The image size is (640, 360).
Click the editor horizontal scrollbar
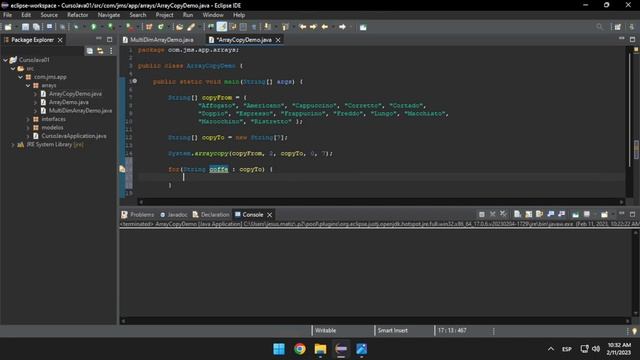[x=381, y=202]
